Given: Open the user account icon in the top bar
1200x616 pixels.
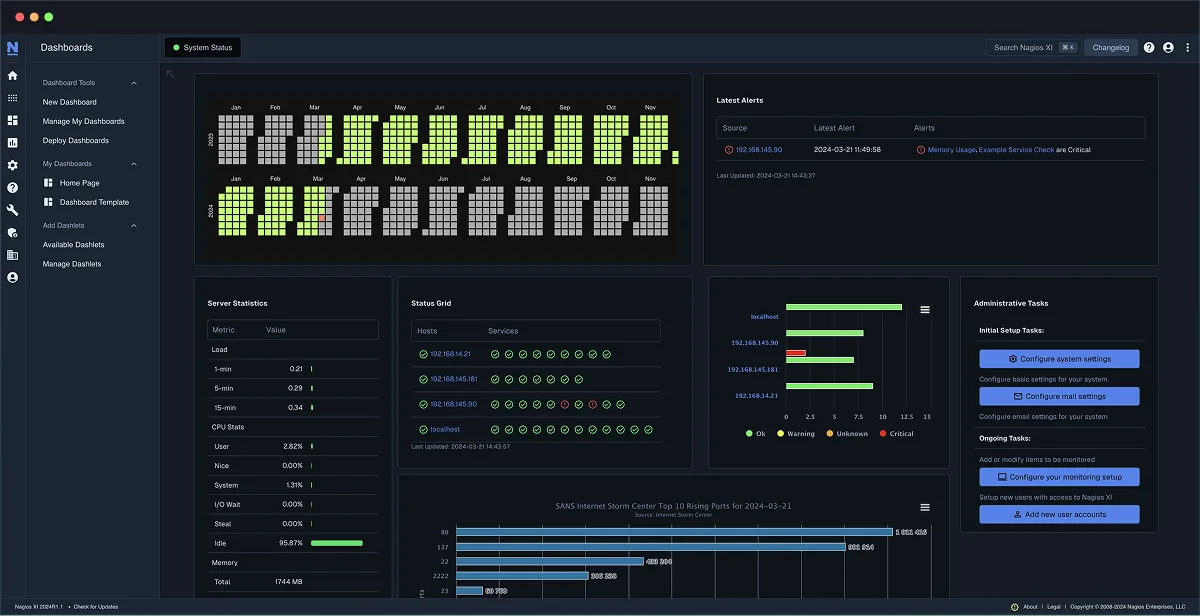Looking at the screenshot, I should tap(1168, 47).
